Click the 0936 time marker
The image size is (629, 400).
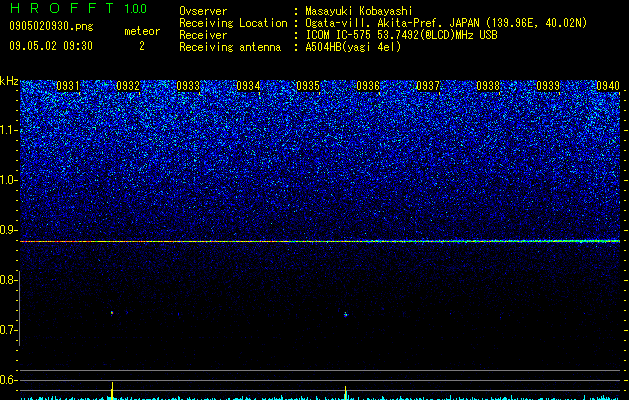(x=368, y=86)
